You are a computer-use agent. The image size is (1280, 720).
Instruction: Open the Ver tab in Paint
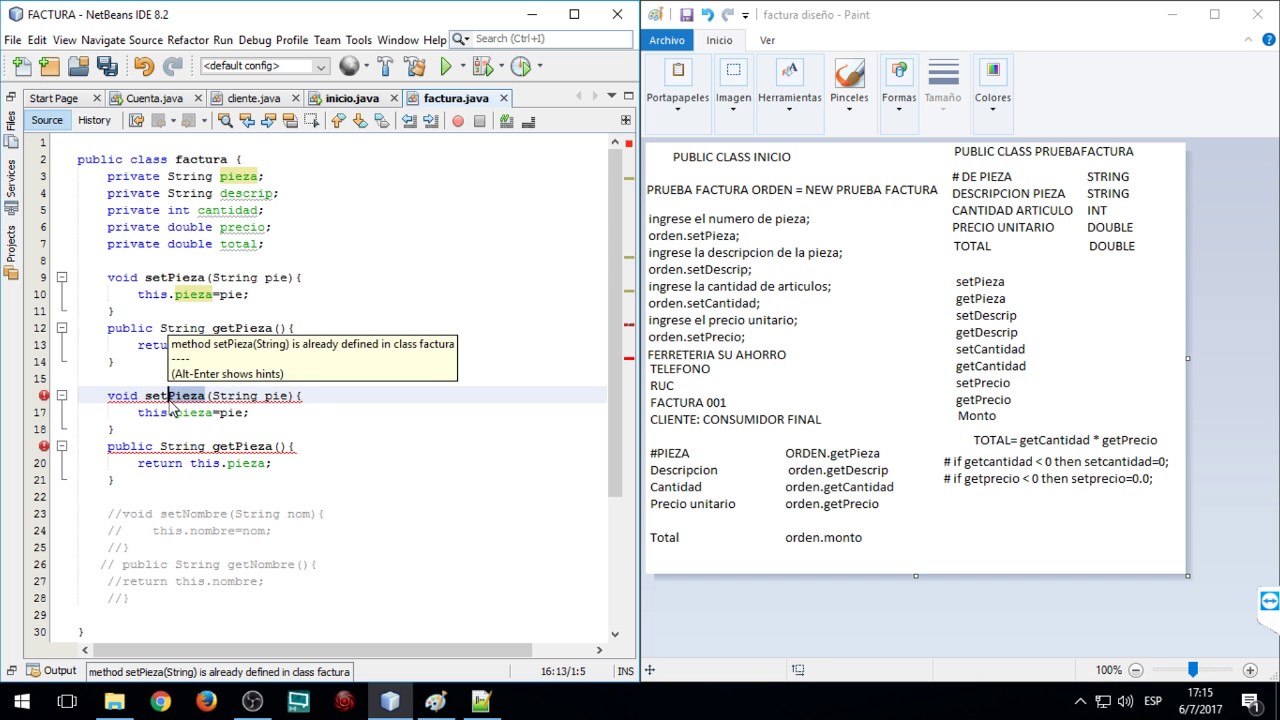tap(767, 40)
